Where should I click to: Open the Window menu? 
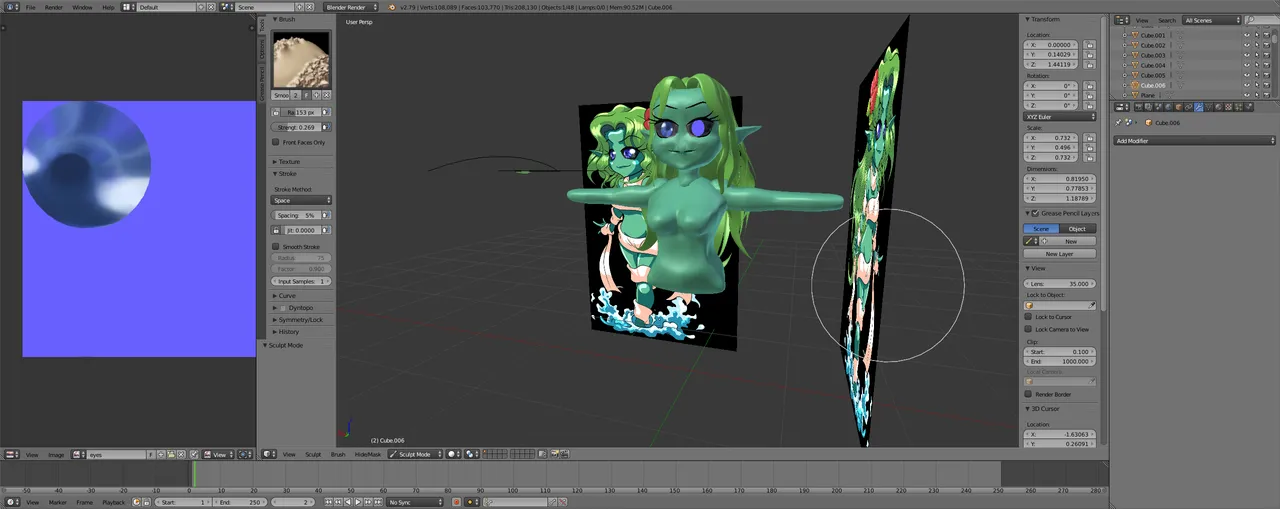click(x=82, y=7)
